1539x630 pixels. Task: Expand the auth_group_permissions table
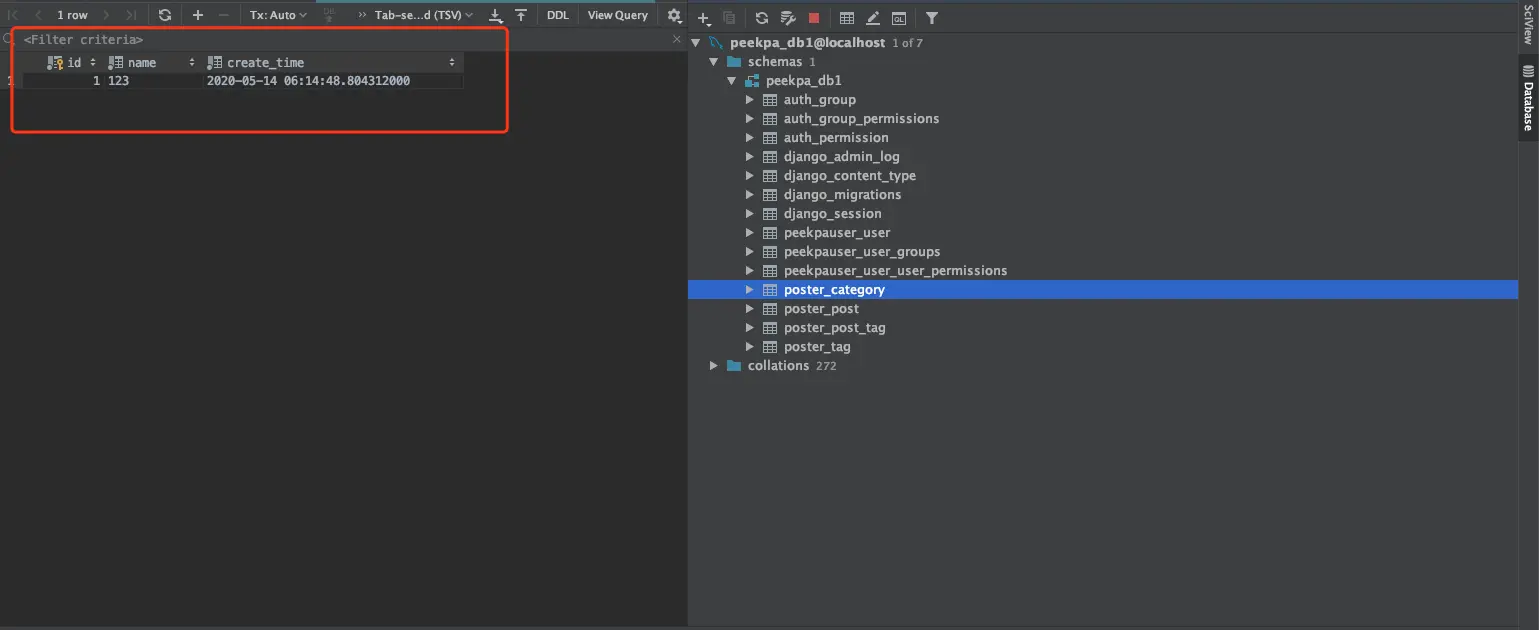click(751, 119)
